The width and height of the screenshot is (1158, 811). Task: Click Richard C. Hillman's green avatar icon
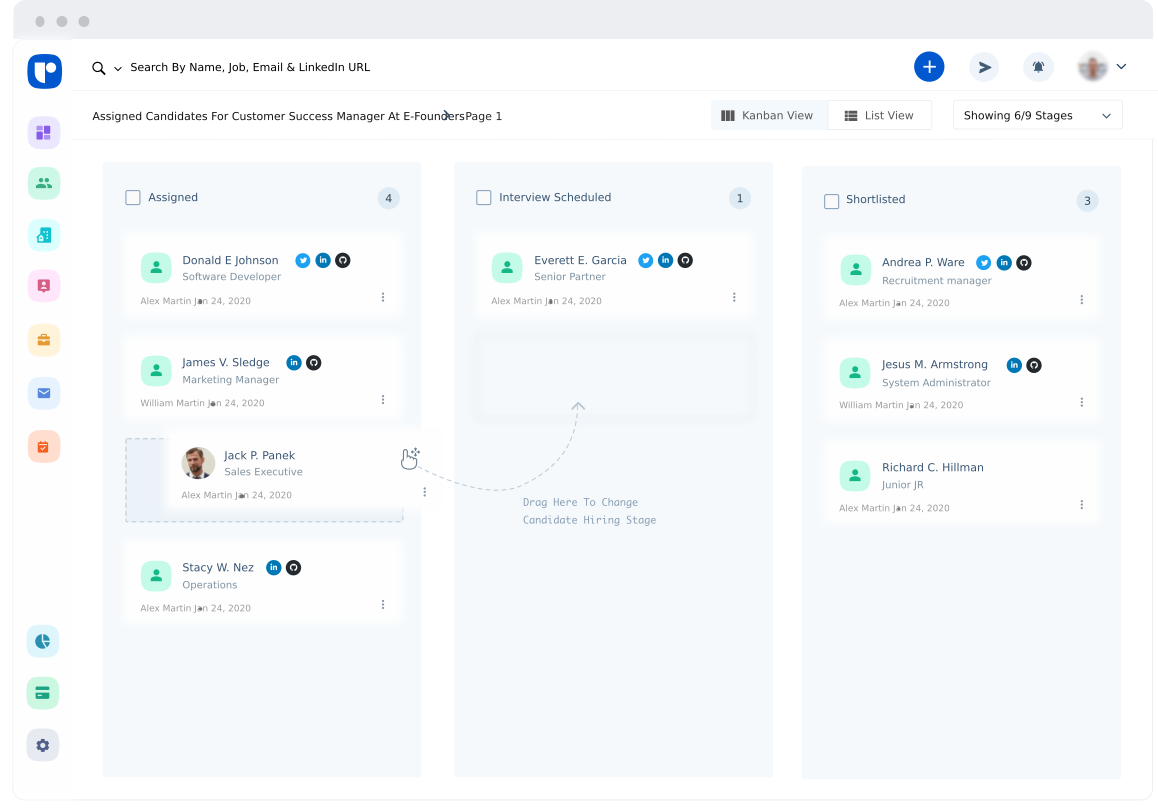tap(855, 476)
